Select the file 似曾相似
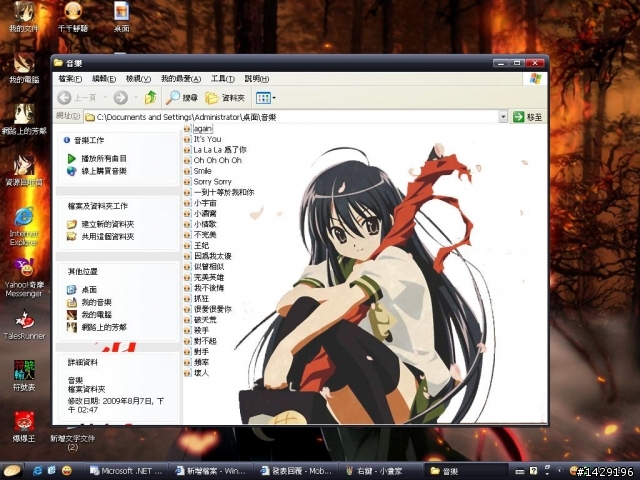Screen dimensions: 640x480 pyautogui.click(x=209, y=267)
